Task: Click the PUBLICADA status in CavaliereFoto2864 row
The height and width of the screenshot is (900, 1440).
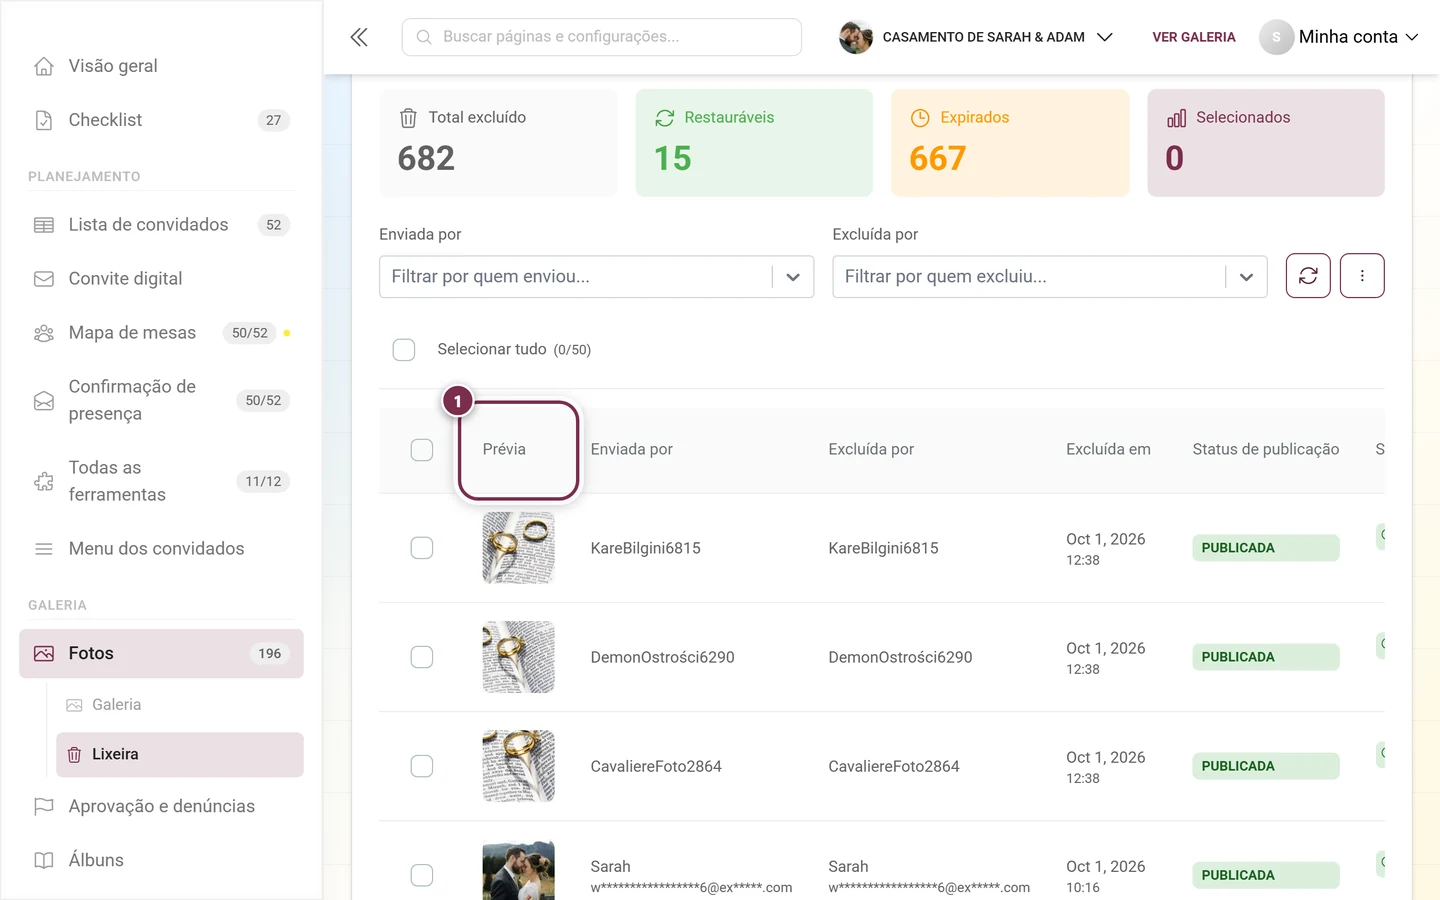Action: (1265, 766)
